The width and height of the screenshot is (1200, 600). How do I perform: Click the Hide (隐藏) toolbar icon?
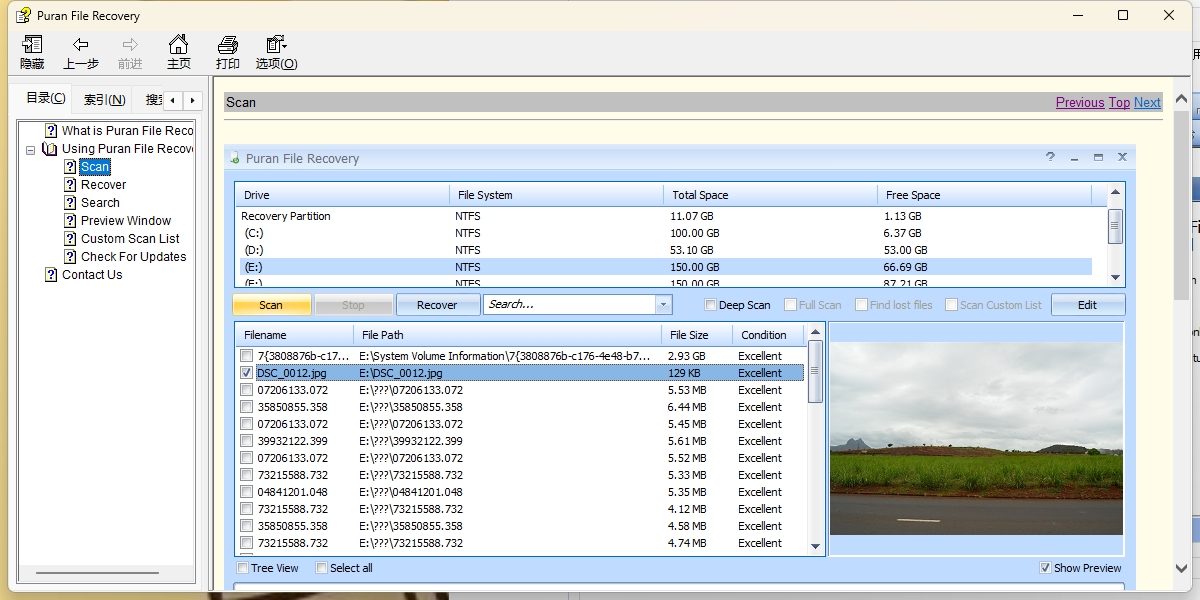coord(32,45)
